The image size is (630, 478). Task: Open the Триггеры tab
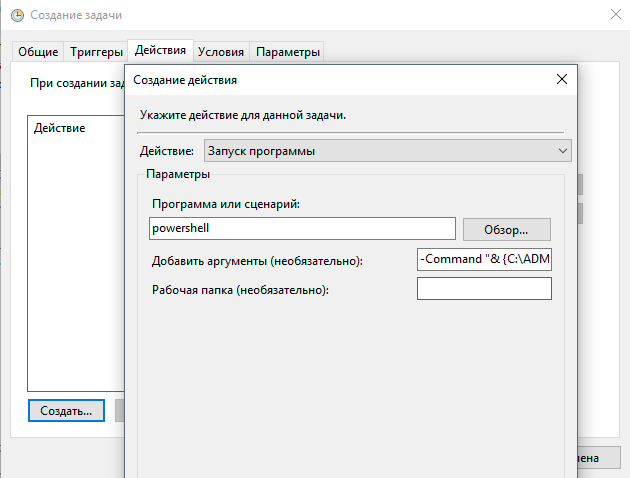[97, 52]
